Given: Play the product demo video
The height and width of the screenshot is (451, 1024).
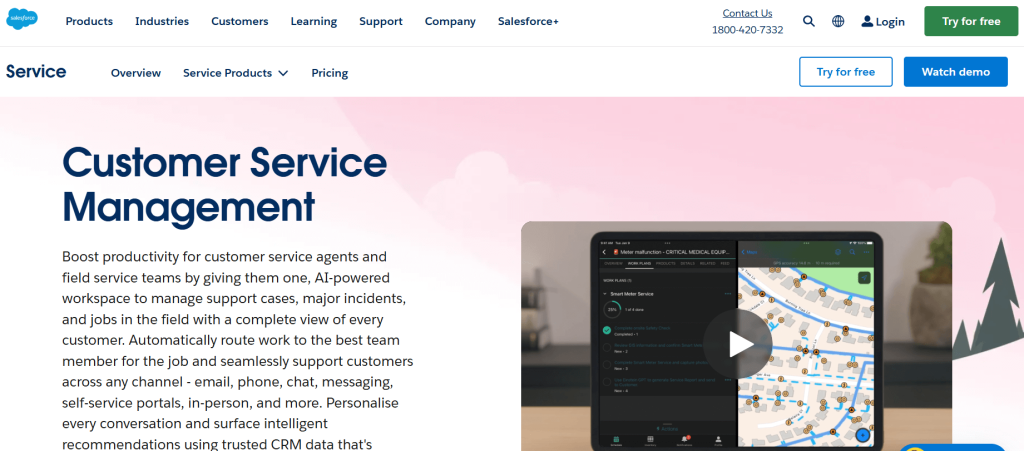Looking at the screenshot, I should pos(737,343).
